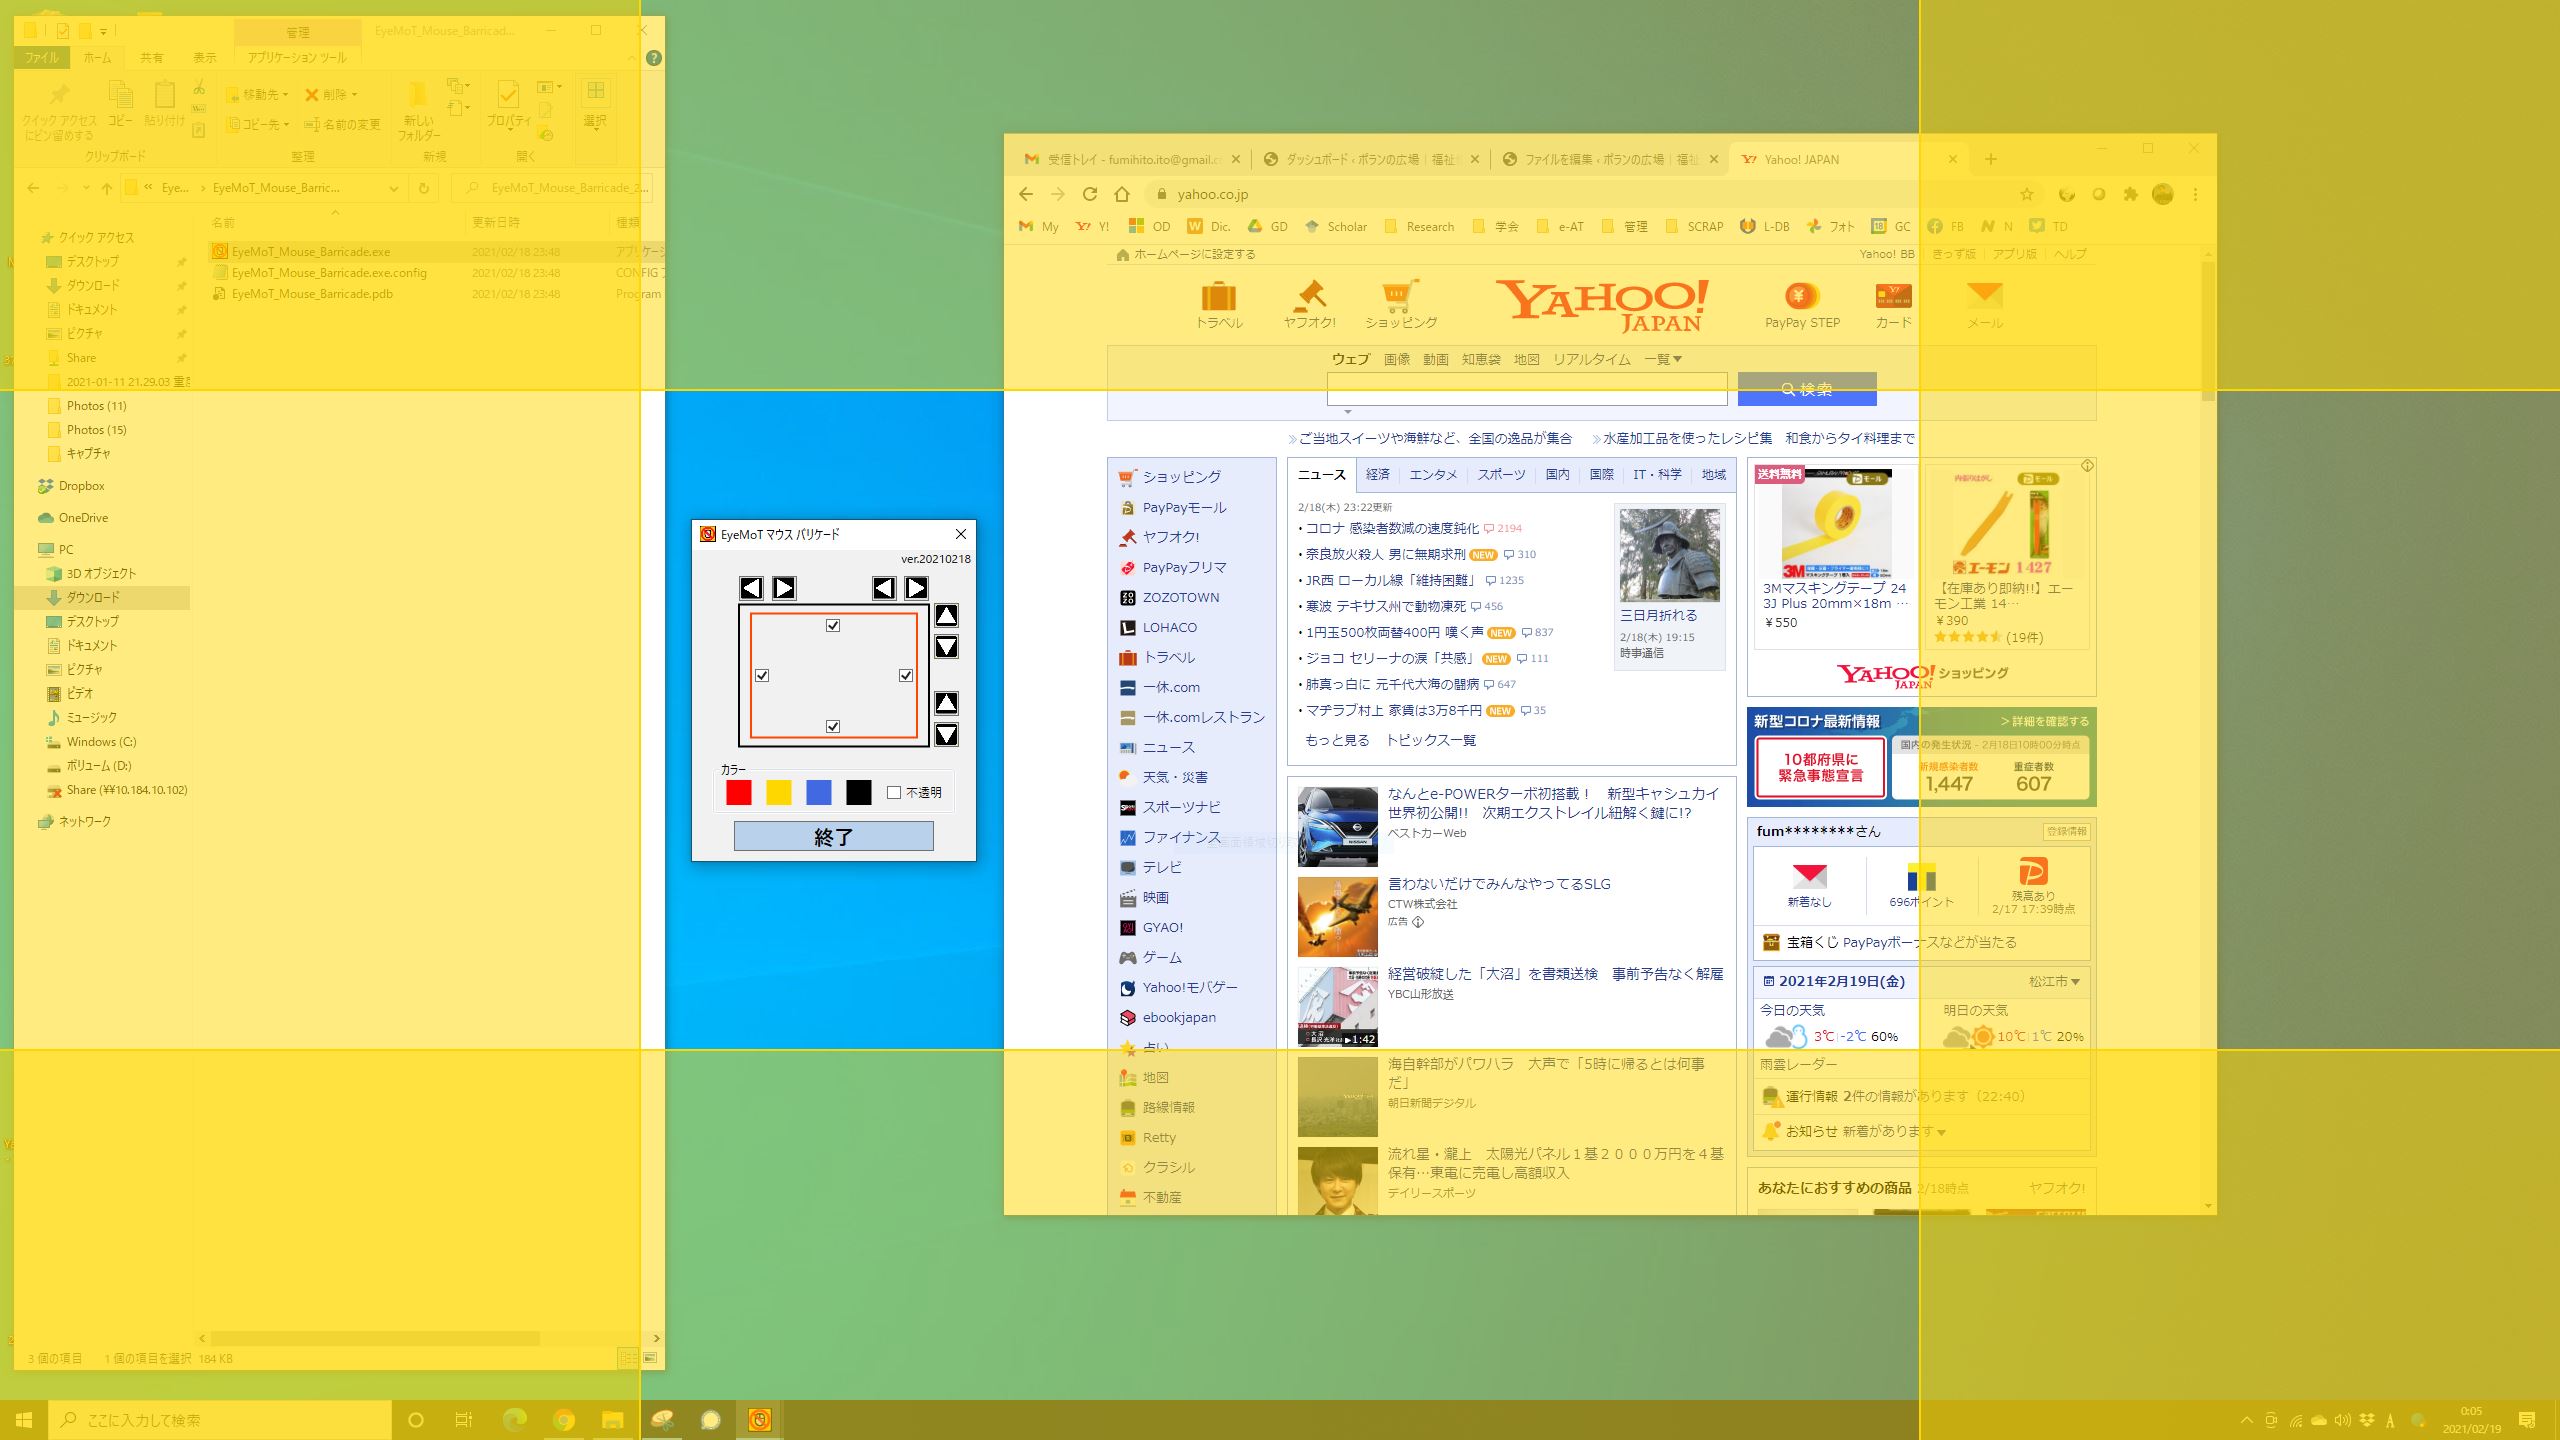Select the 経済 news tab
The width and height of the screenshot is (2560, 1440).
click(1378, 475)
